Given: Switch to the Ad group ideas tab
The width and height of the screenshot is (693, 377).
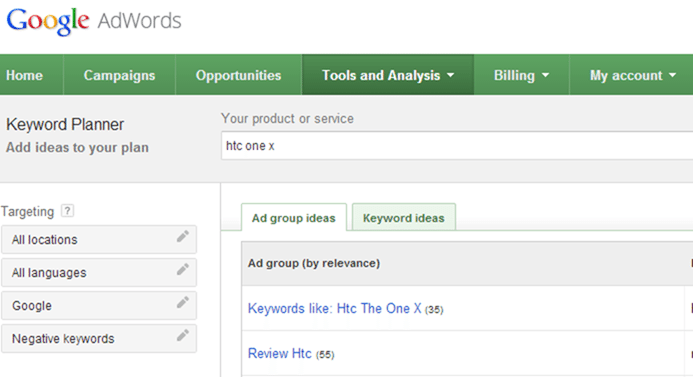Looking at the screenshot, I should [294, 217].
